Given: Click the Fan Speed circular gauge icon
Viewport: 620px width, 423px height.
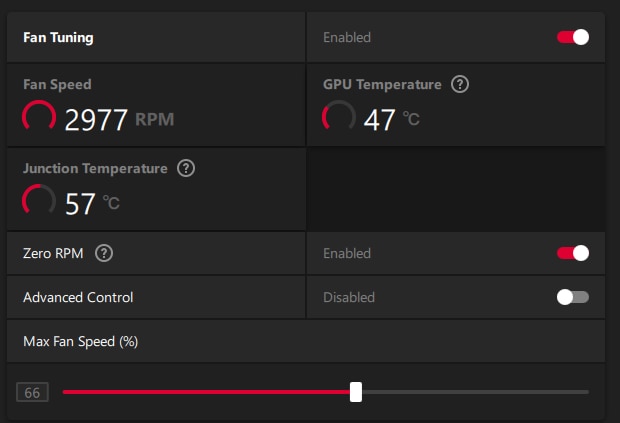Looking at the screenshot, I should 39,115.
